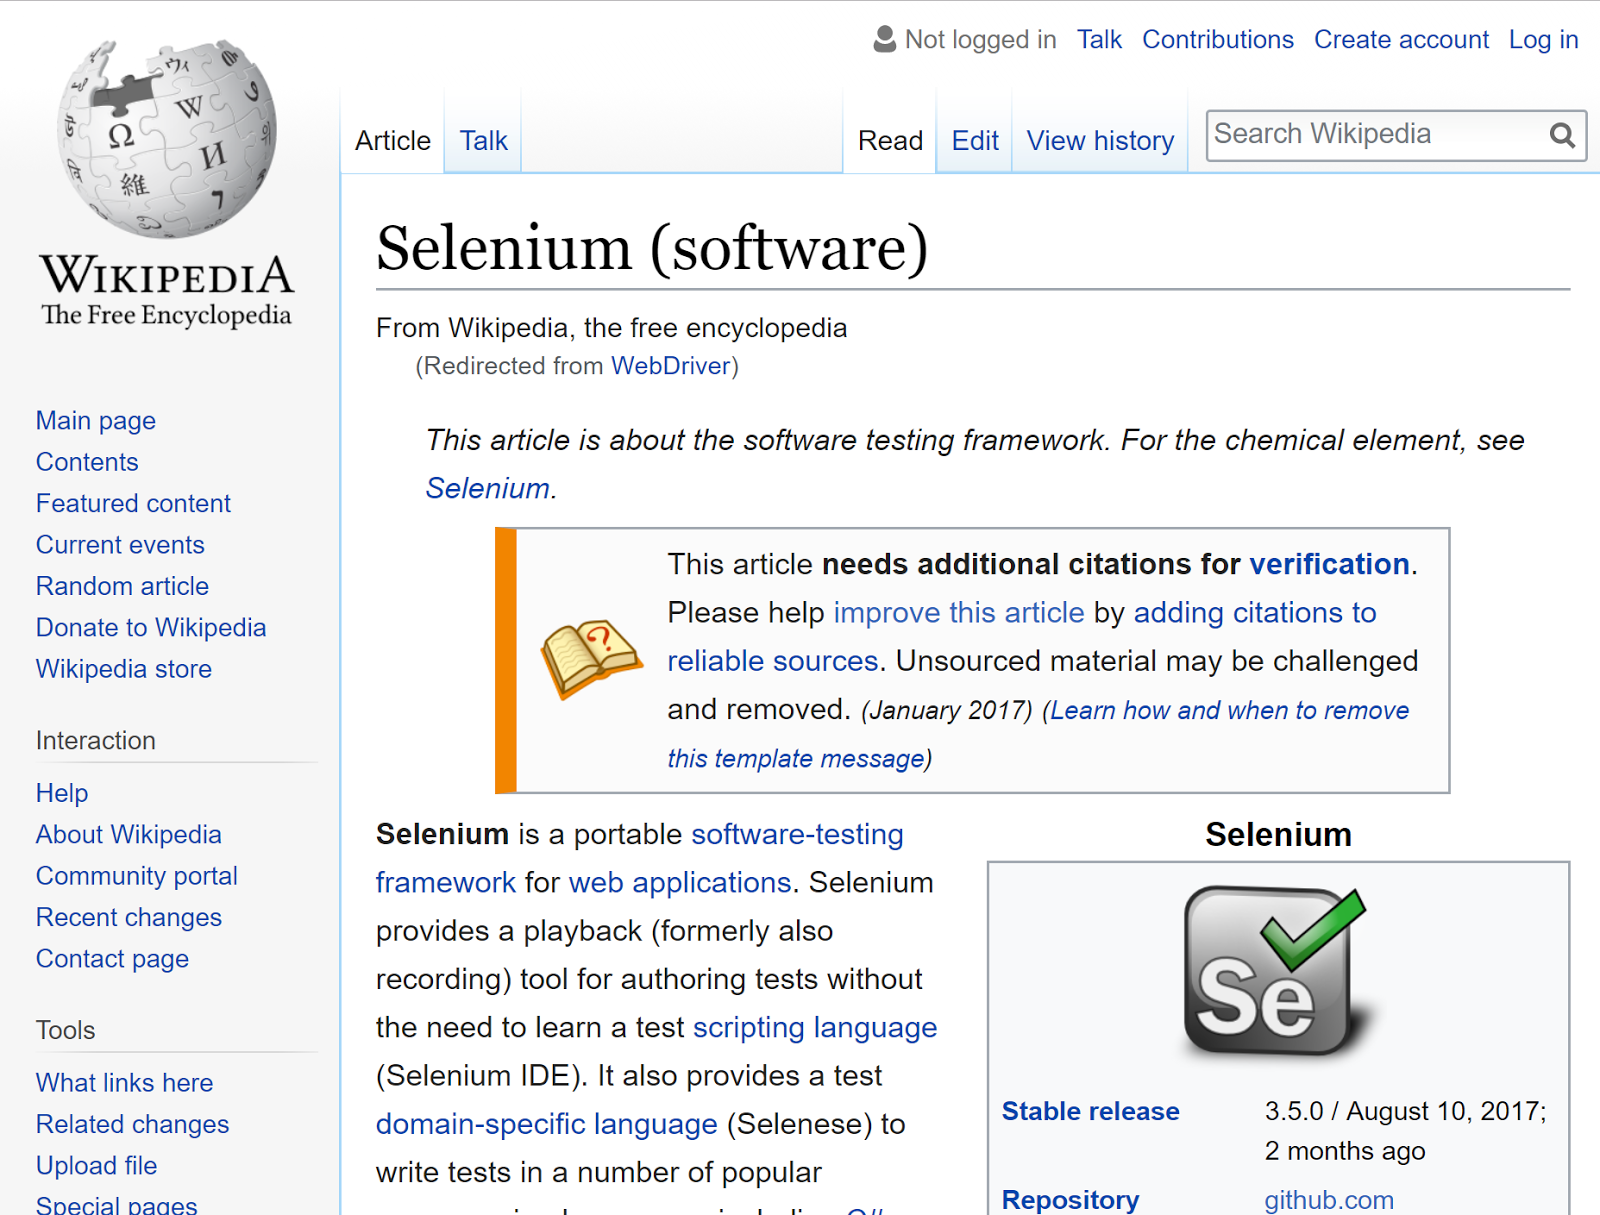
Task: Click Donate to Wikipedia link
Action: pyautogui.click(x=151, y=628)
